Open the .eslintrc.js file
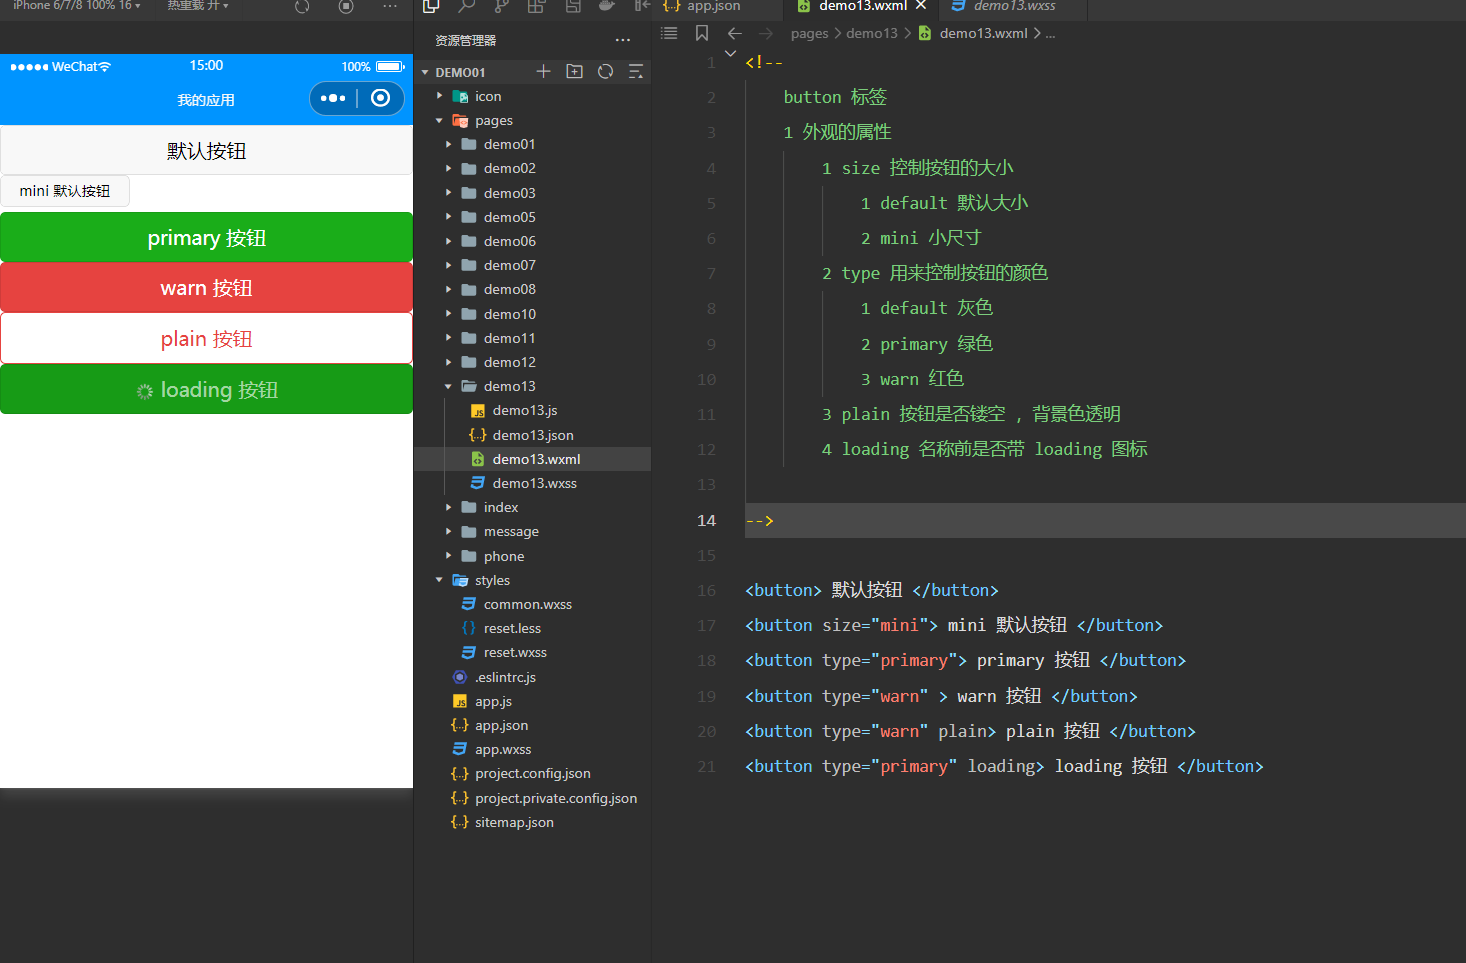 pos(505,677)
